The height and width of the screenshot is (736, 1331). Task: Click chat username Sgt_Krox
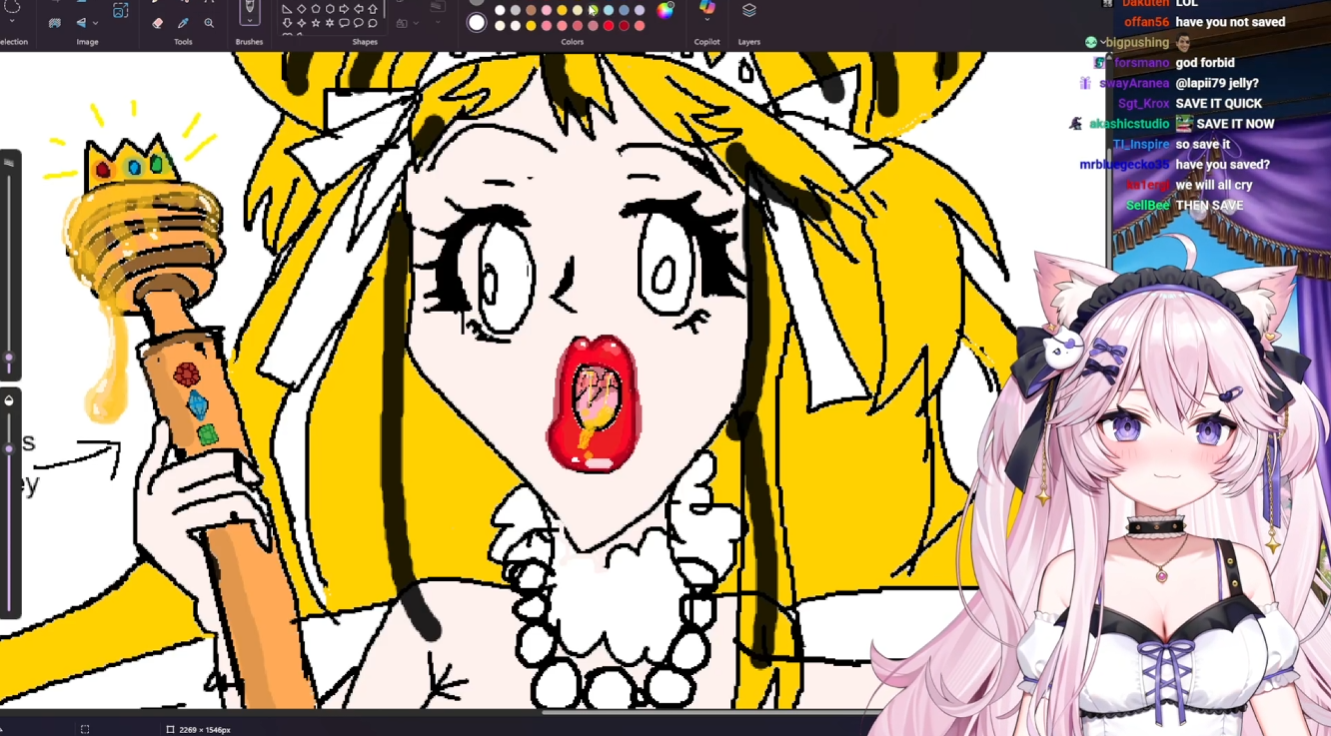pos(1143,103)
